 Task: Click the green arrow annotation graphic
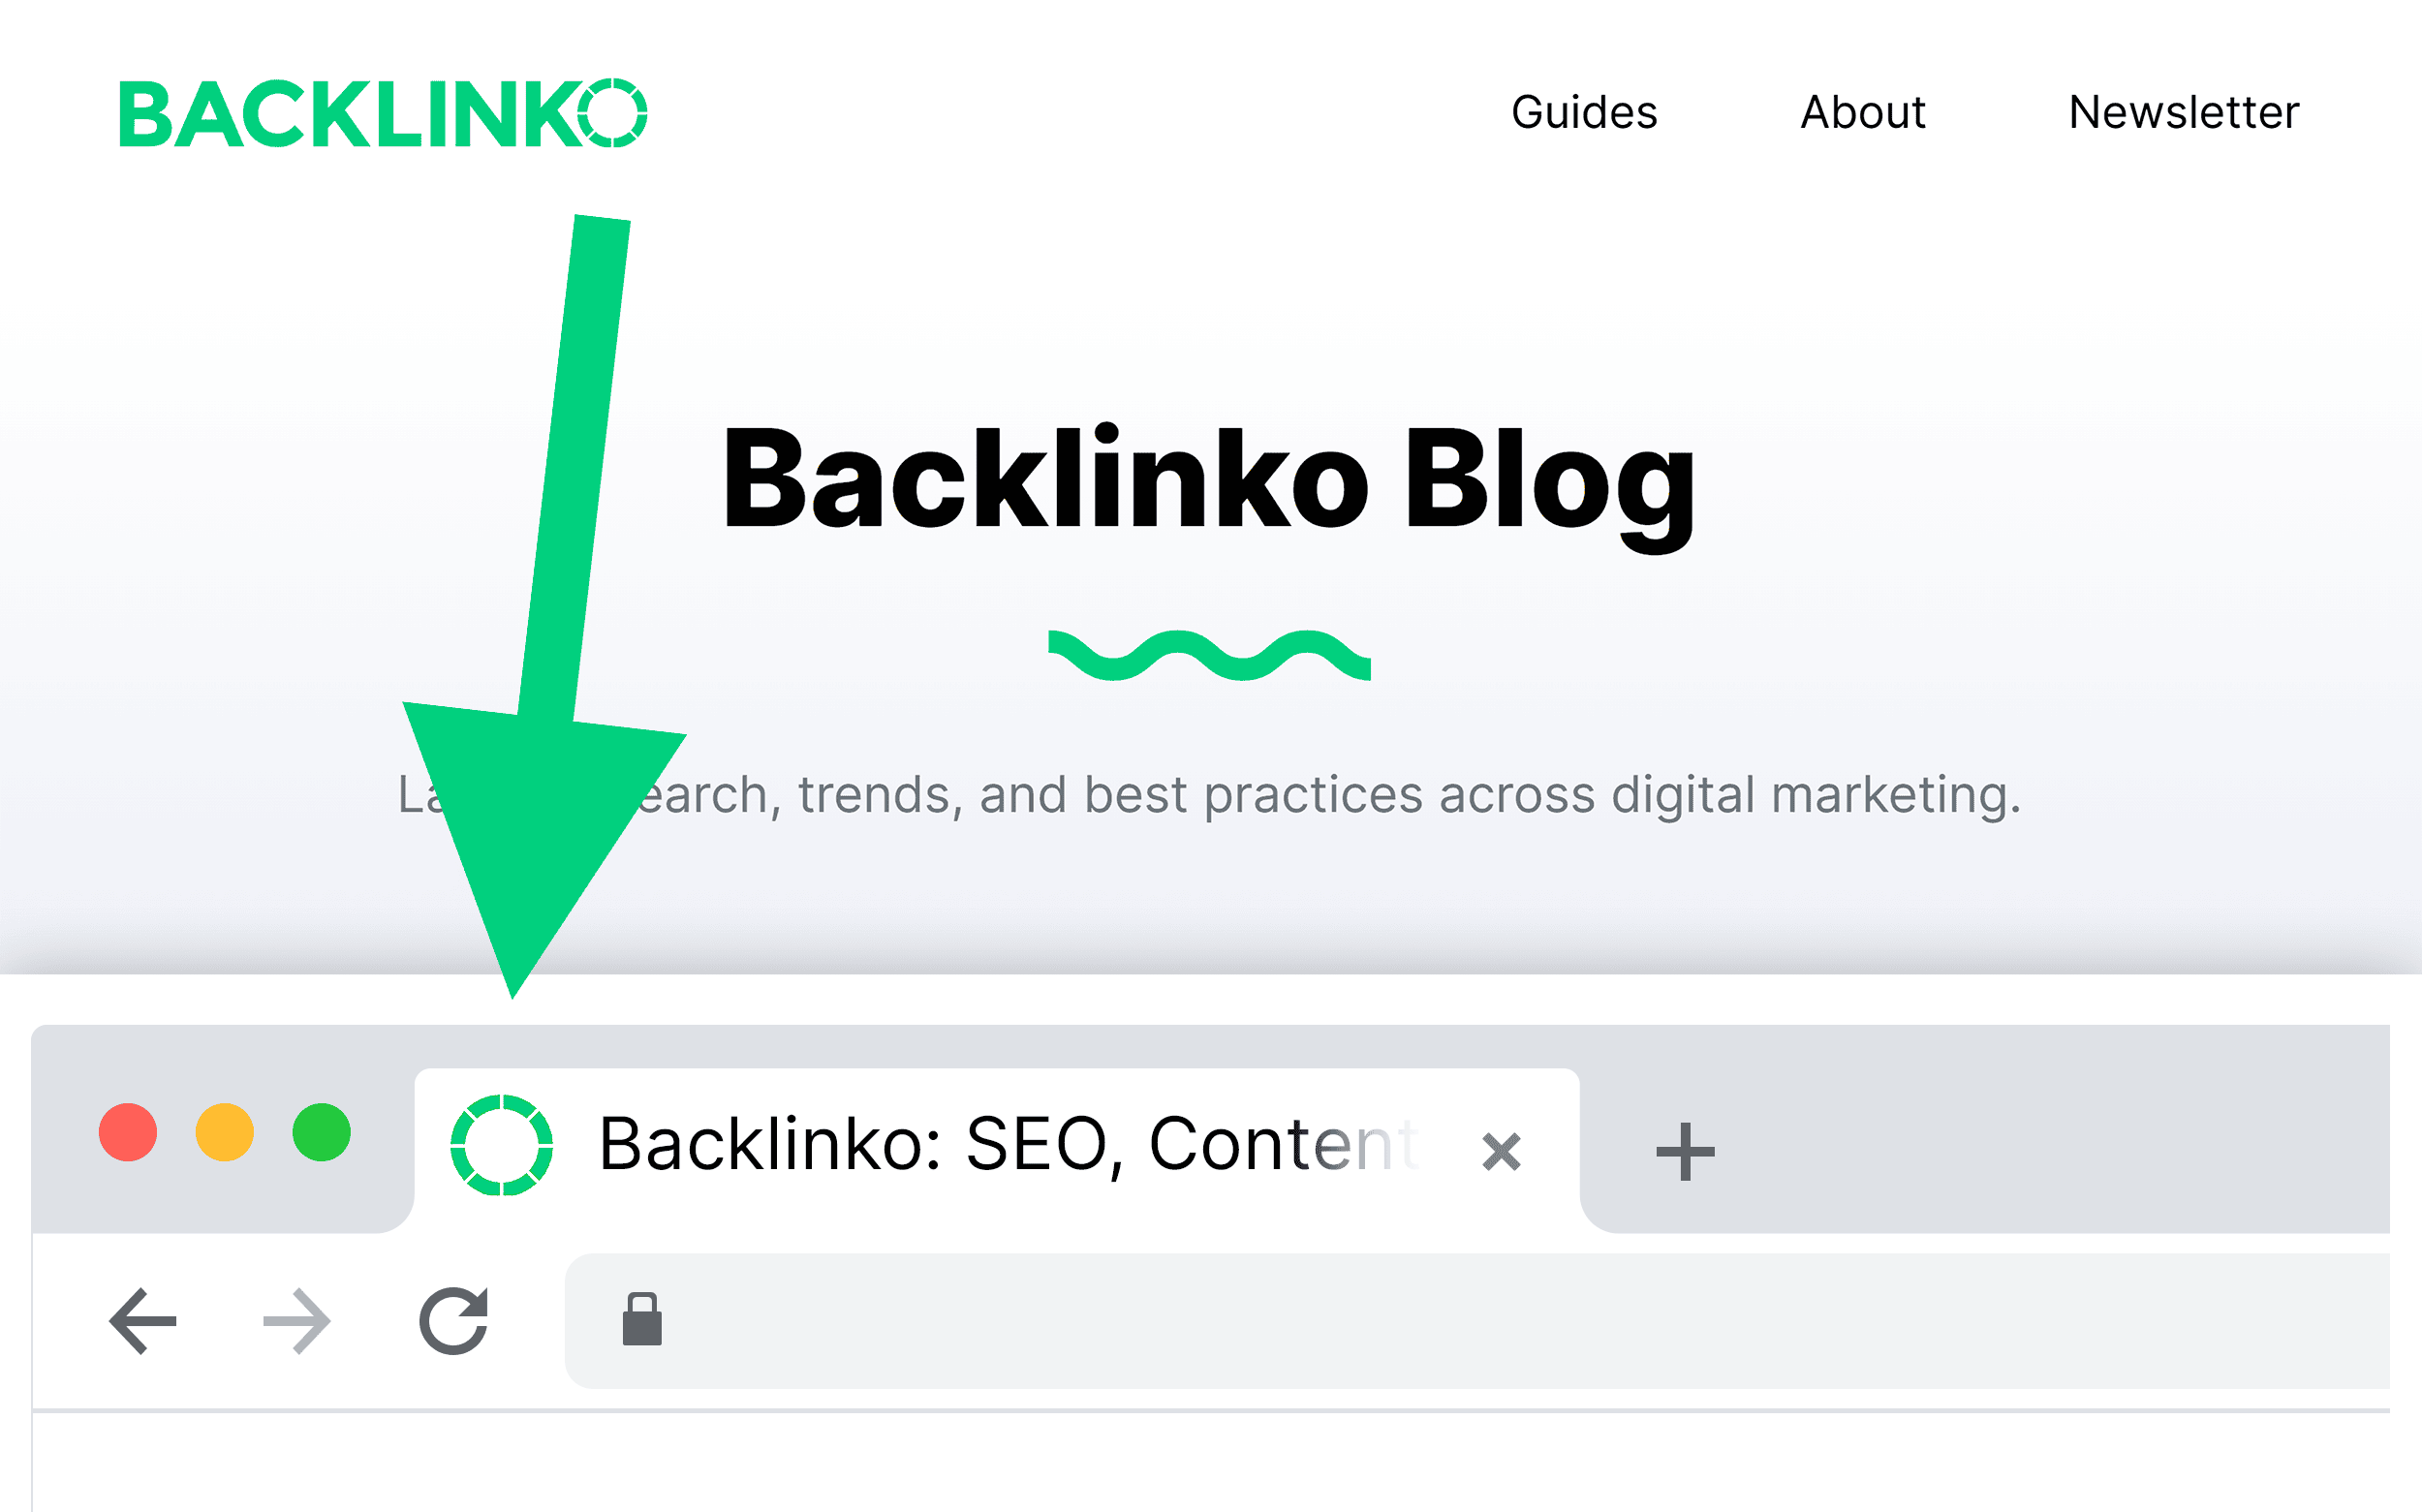click(x=533, y=609)
